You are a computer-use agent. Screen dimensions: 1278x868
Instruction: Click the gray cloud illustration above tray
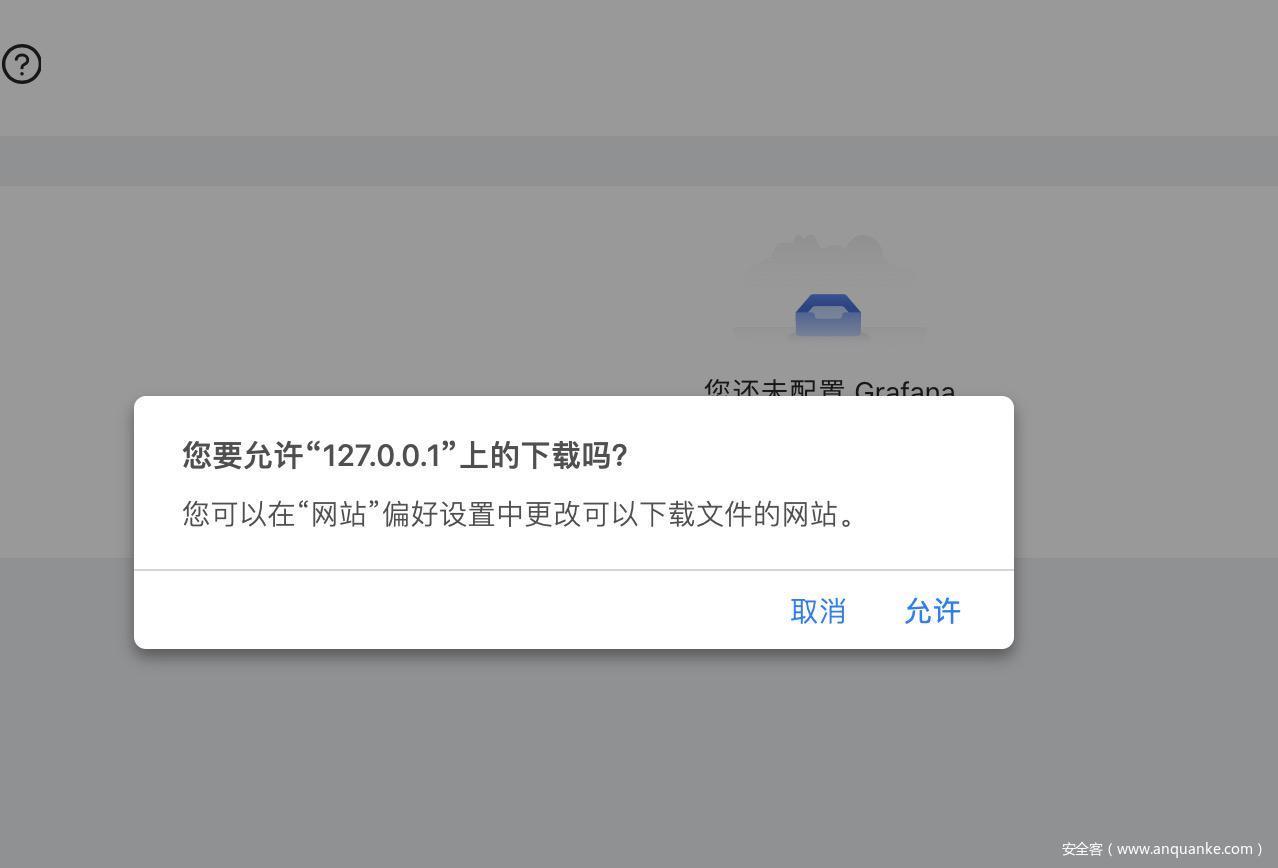point(830,256)
